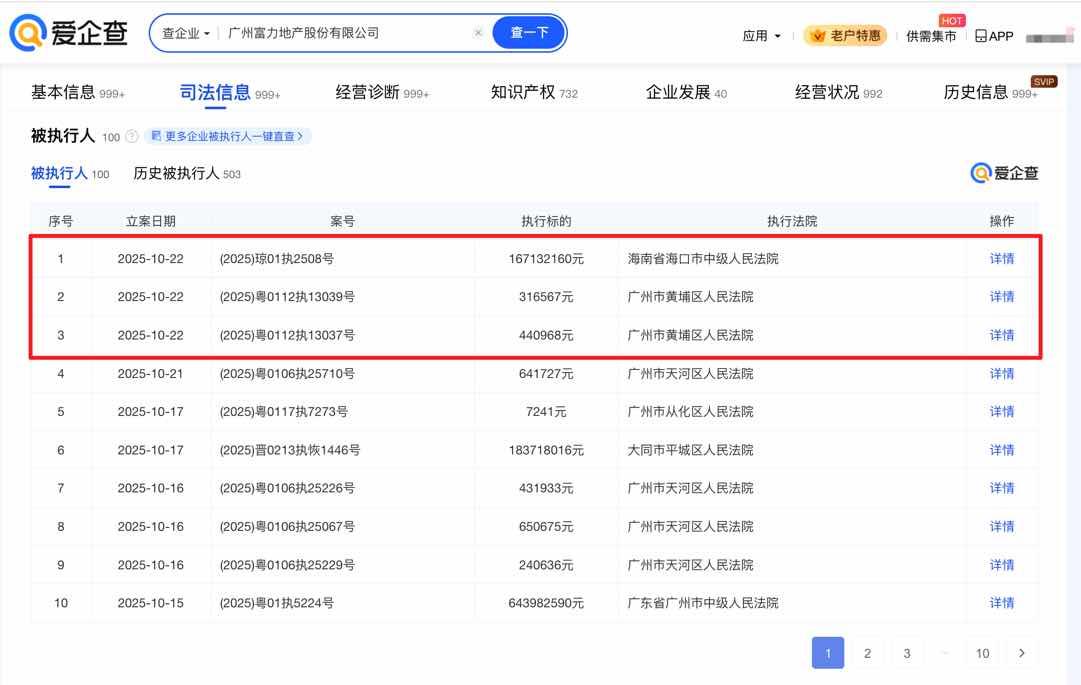Open 详情 for case 粤0106执25710号

click(x=1002, y=374)
